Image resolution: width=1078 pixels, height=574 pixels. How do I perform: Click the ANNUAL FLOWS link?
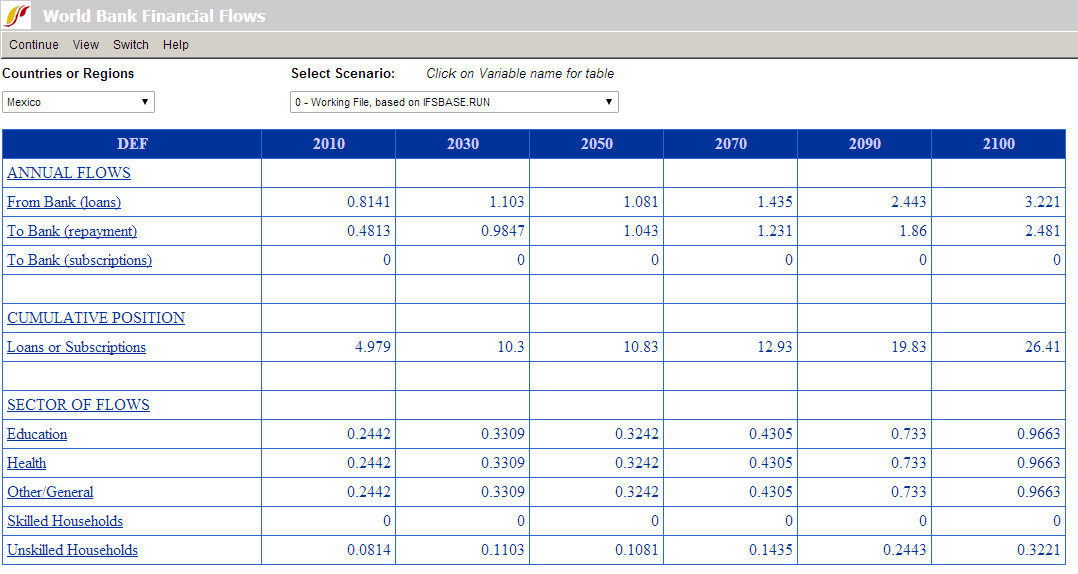click(69, 173)
